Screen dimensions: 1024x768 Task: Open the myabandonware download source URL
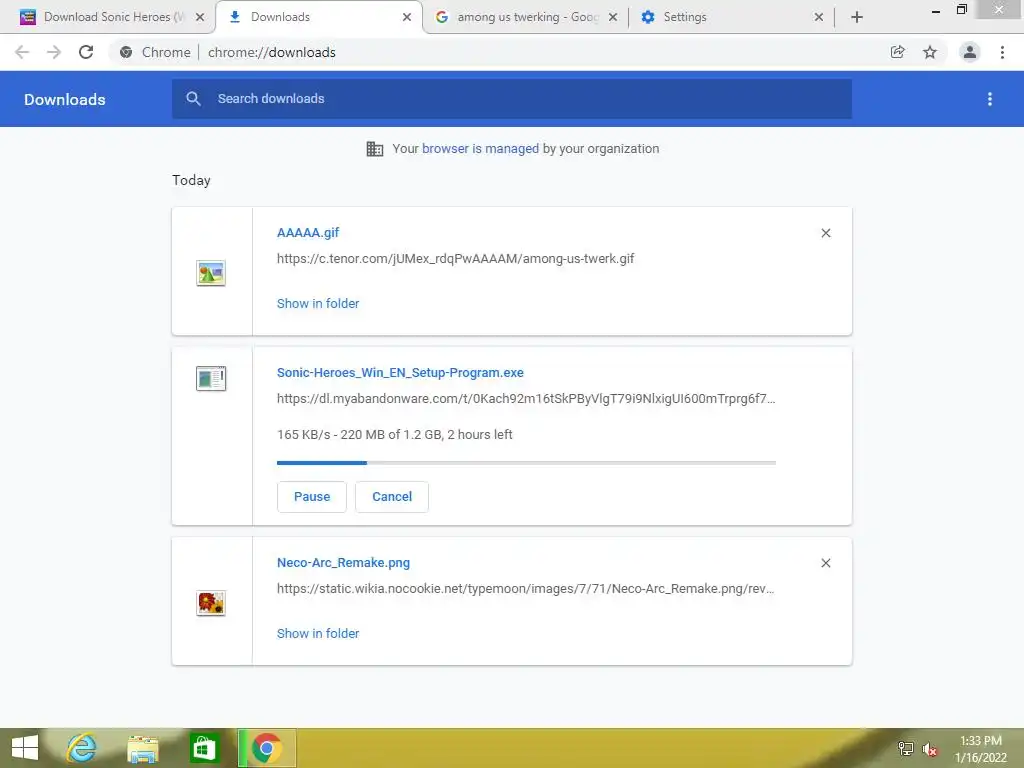coord(526,399)
